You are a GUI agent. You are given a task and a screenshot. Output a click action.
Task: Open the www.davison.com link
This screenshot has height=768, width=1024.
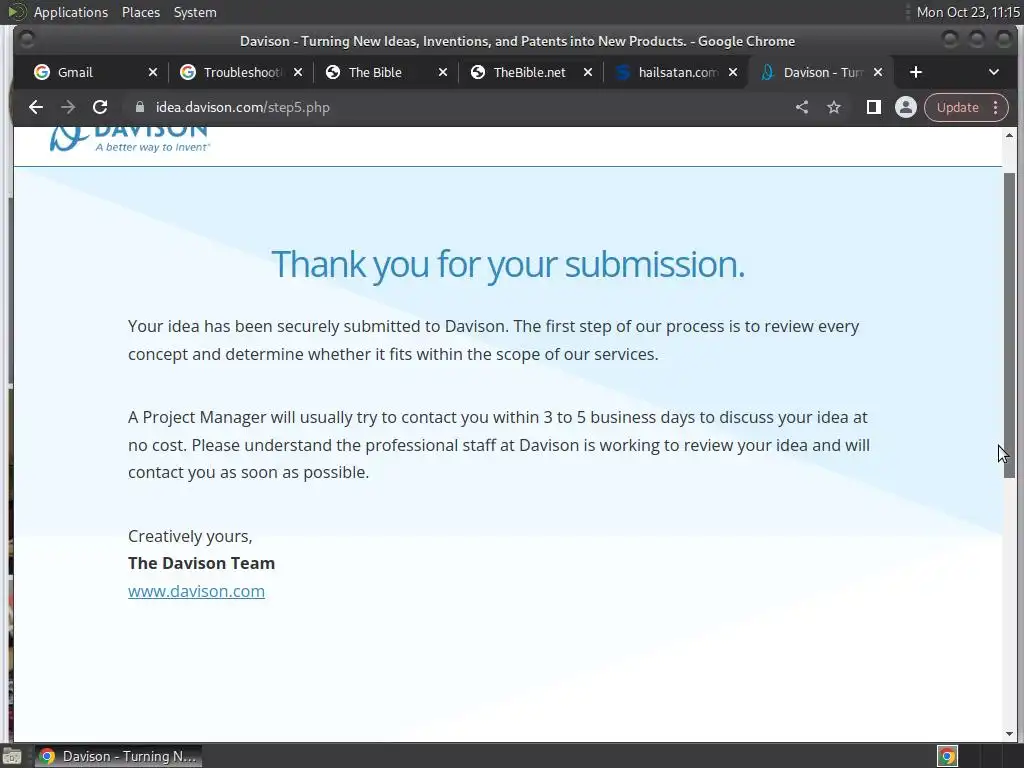[196, 591]
